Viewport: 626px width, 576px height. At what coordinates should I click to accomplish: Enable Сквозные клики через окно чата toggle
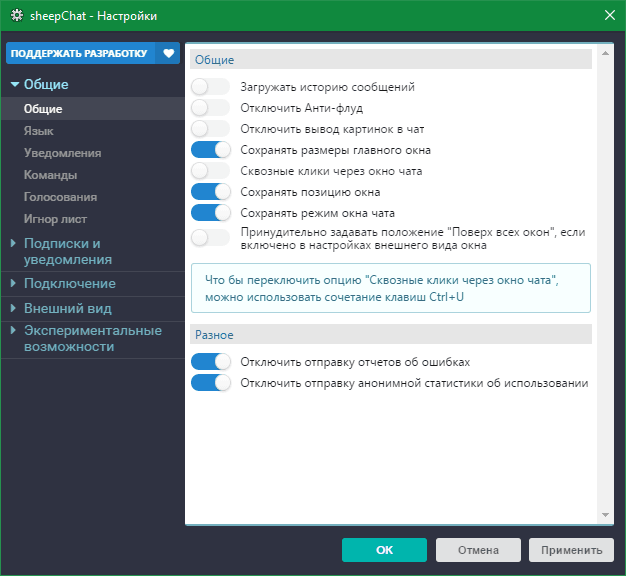(x=210, y=171)
